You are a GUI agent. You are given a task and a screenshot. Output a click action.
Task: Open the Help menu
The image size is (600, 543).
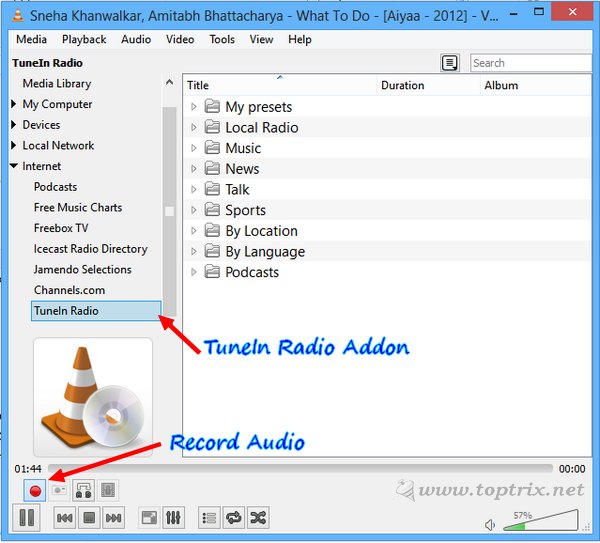(300, 39)
